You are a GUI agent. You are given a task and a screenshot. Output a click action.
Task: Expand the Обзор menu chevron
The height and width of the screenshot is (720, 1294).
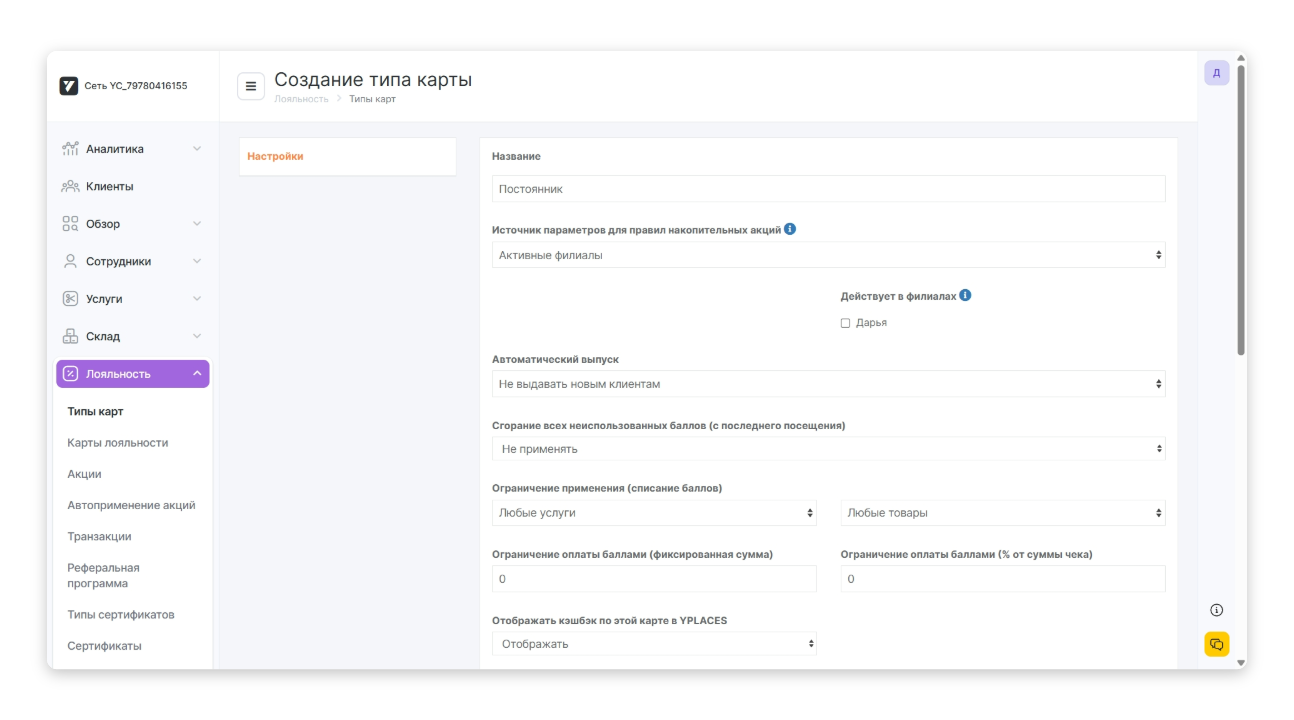(x=197, y=224)
